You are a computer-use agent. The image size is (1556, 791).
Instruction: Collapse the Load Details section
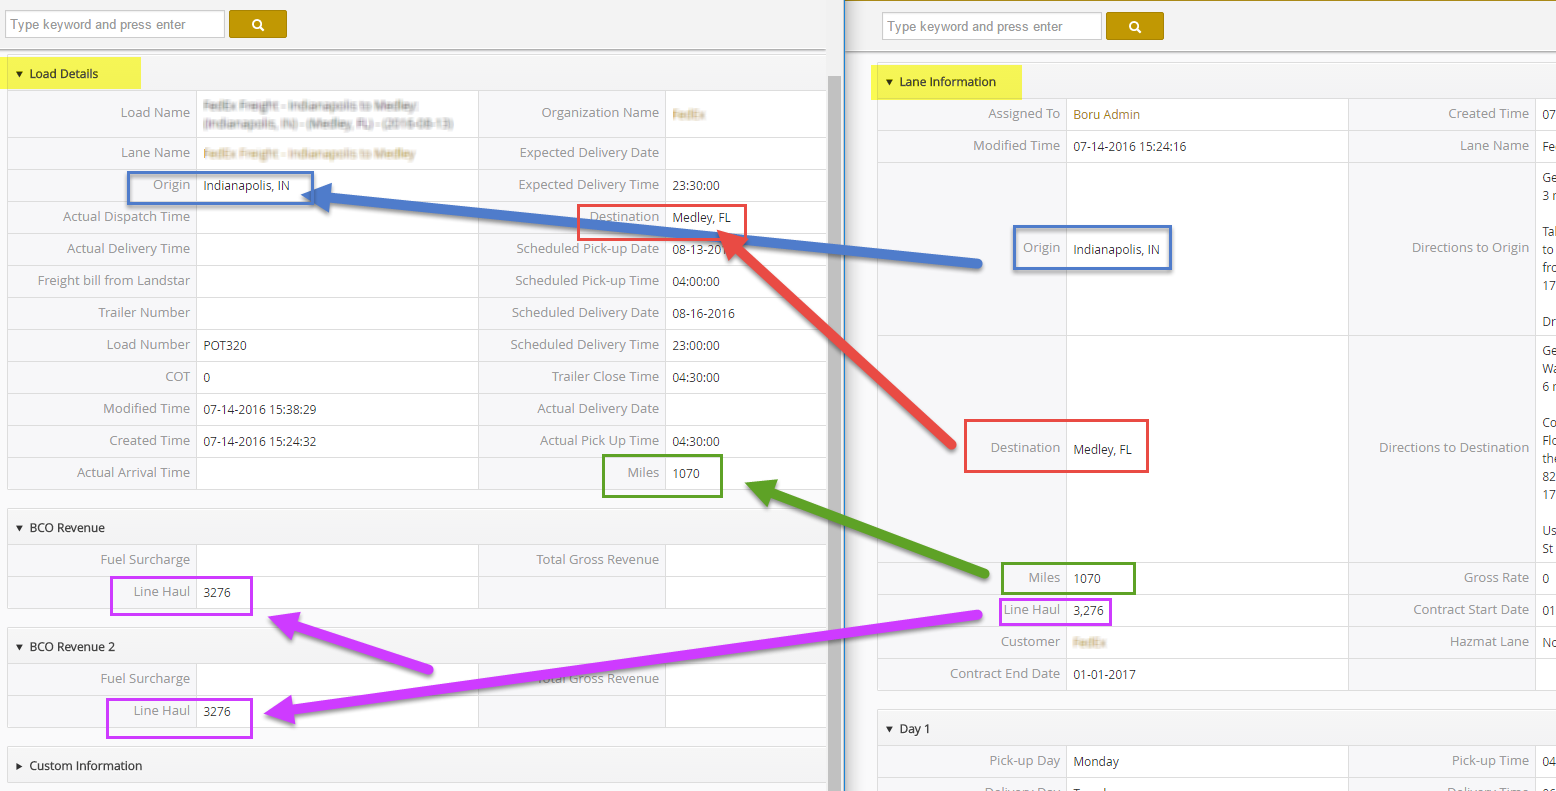point(19,74)
